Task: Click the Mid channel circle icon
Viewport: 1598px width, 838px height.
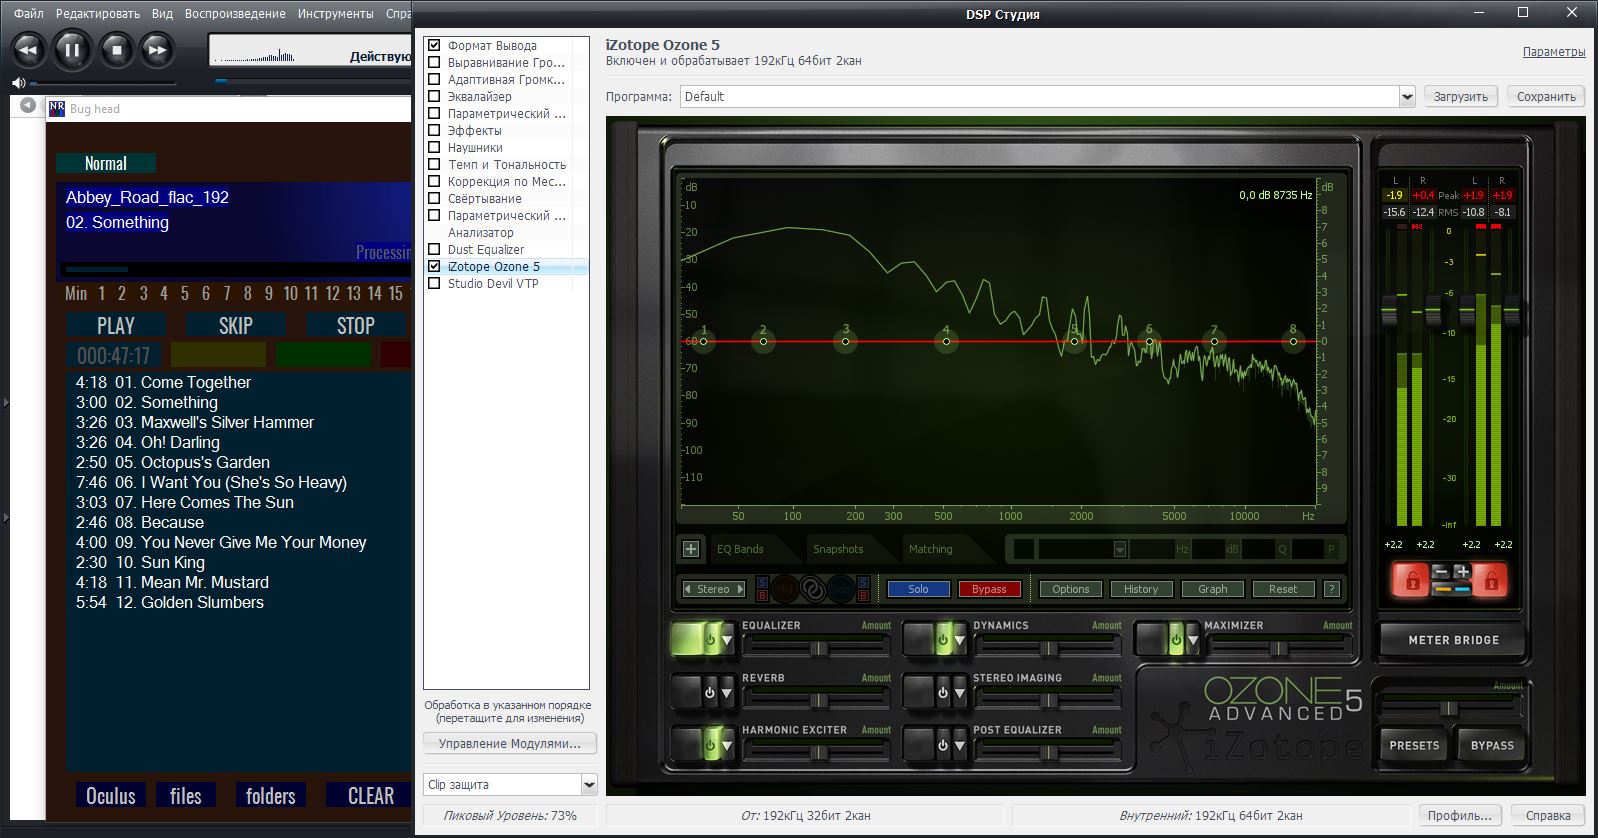Action: point(785,589)
